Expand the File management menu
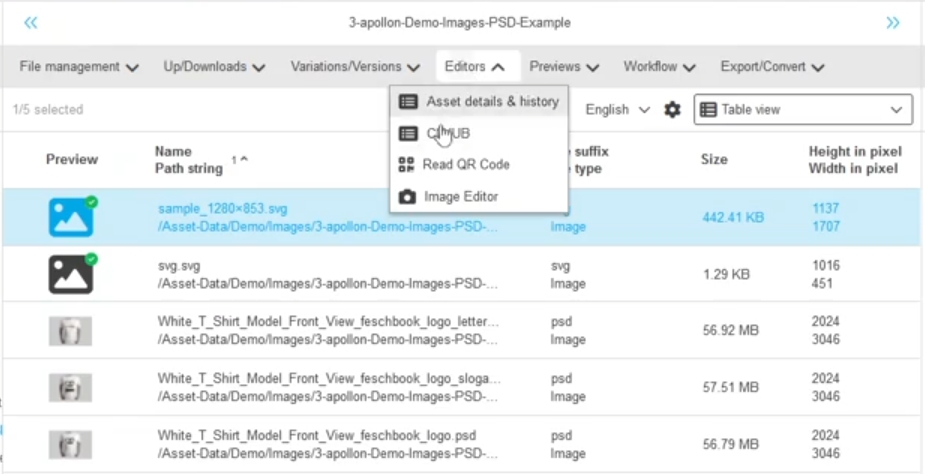This screenshot has height=474, width=925. pos(79,67)
